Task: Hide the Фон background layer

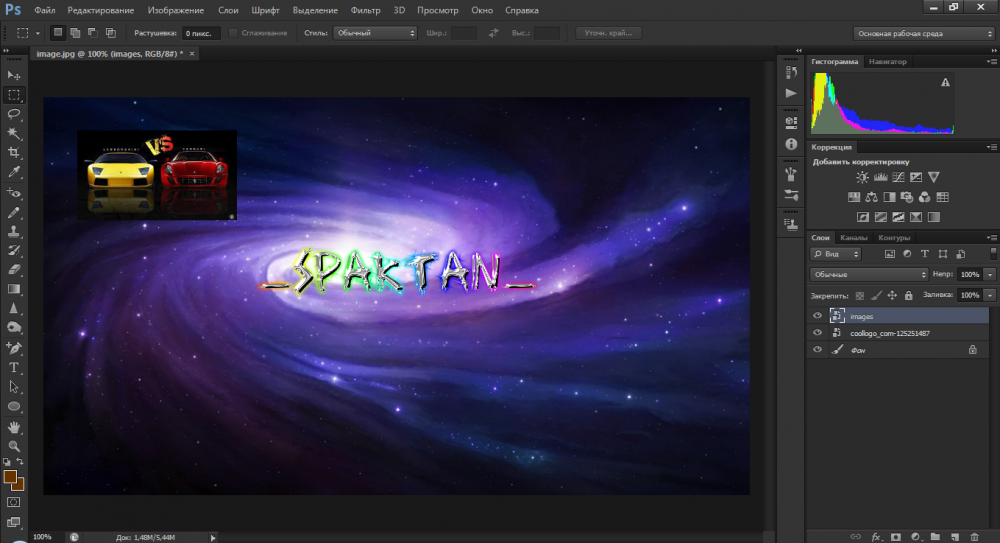Action: (x=817, y=350)
